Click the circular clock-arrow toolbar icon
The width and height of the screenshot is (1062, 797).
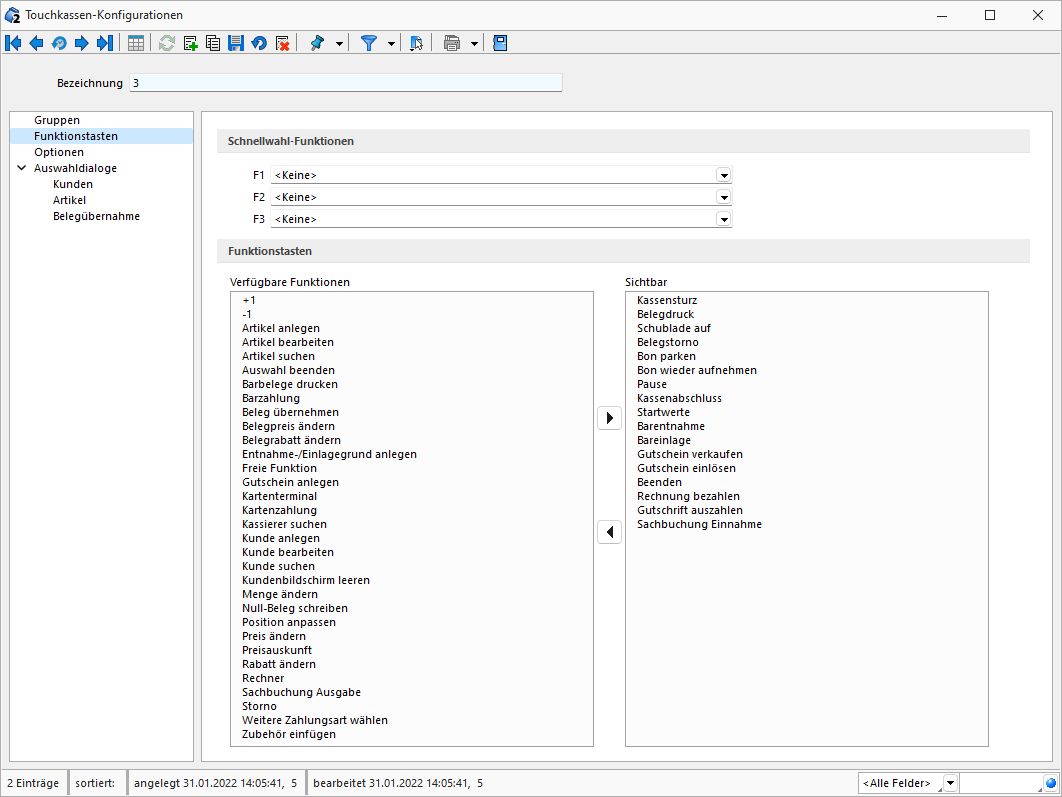59,43
